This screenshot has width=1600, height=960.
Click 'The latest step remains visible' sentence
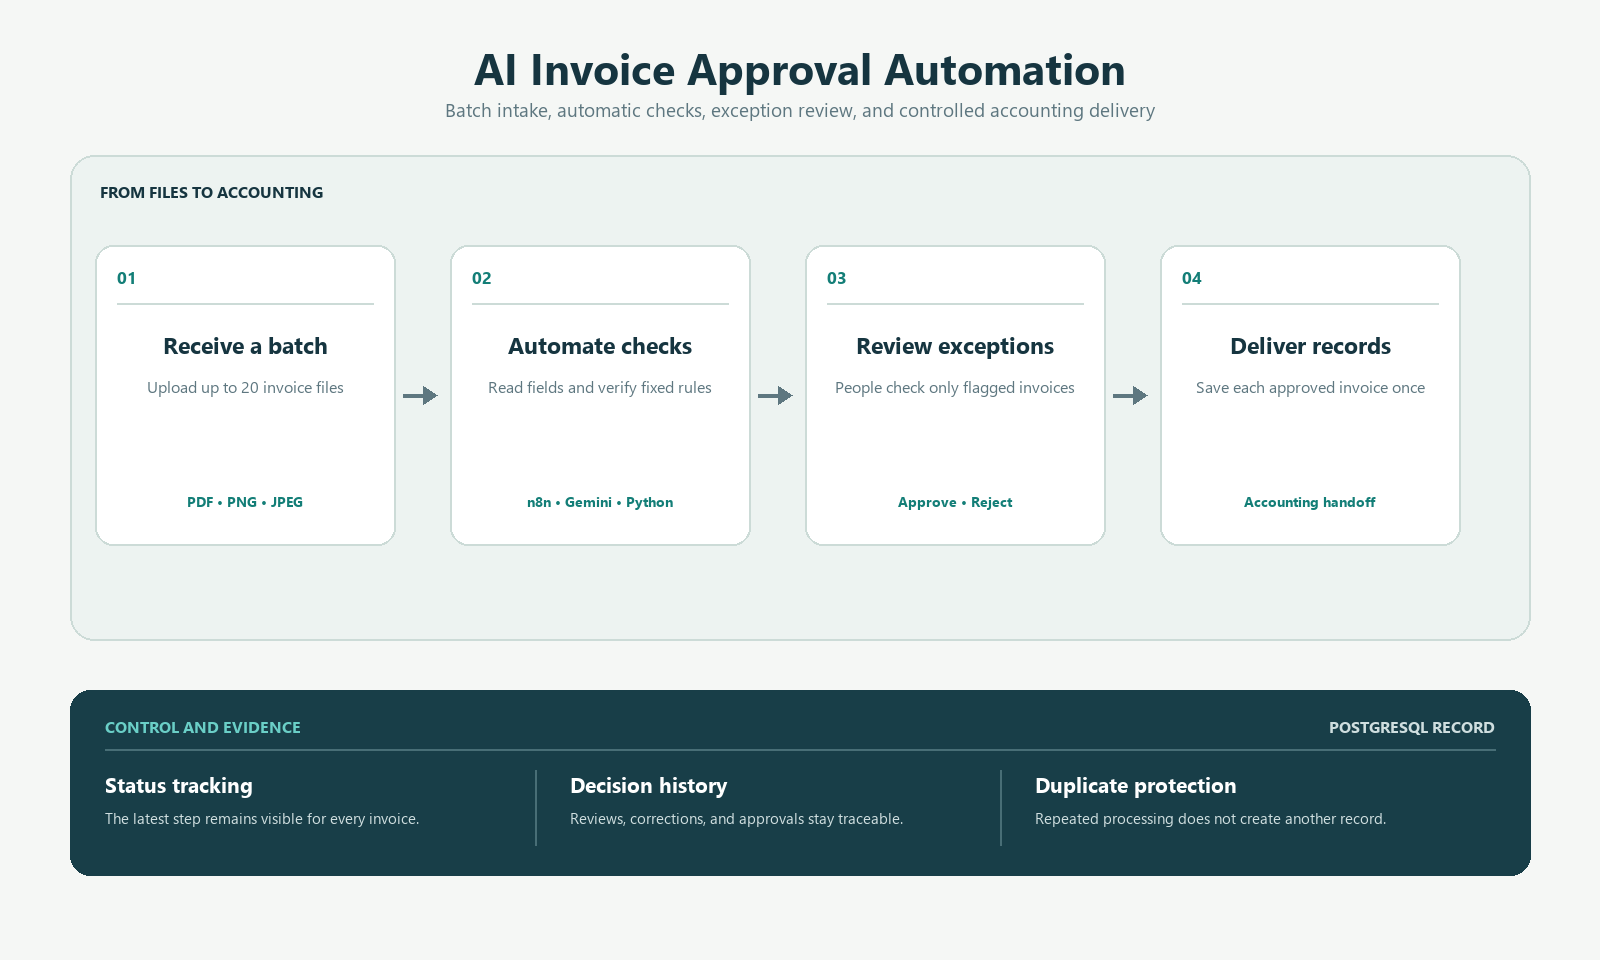click(262, 819)
